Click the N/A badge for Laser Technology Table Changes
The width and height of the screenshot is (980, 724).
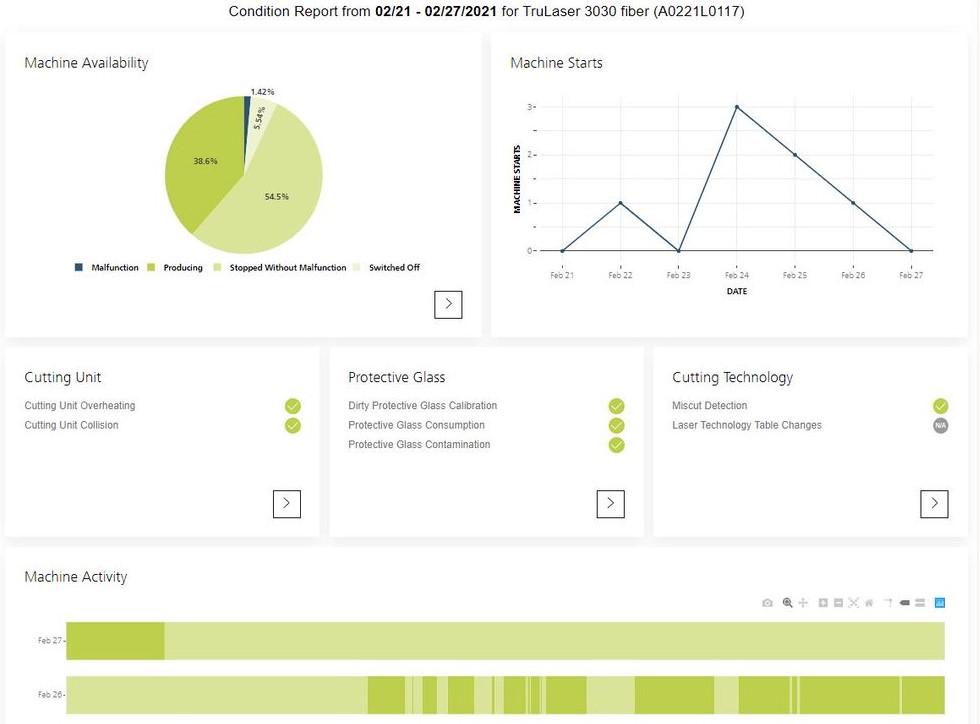940,425
